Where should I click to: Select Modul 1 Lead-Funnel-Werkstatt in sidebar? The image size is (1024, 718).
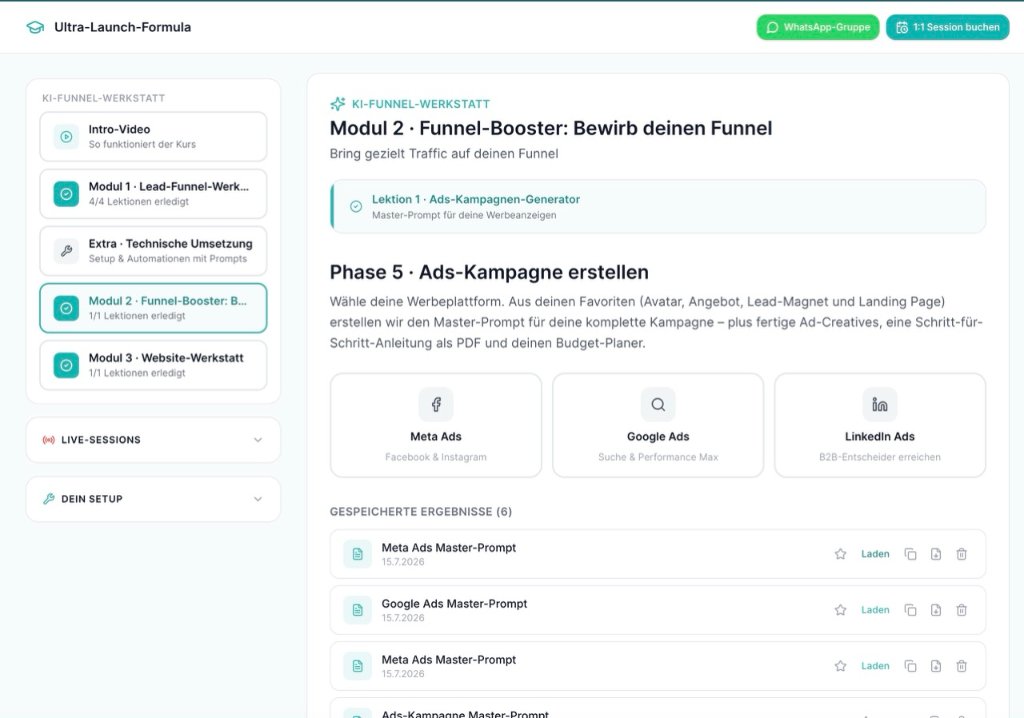[x=153, y=194]
